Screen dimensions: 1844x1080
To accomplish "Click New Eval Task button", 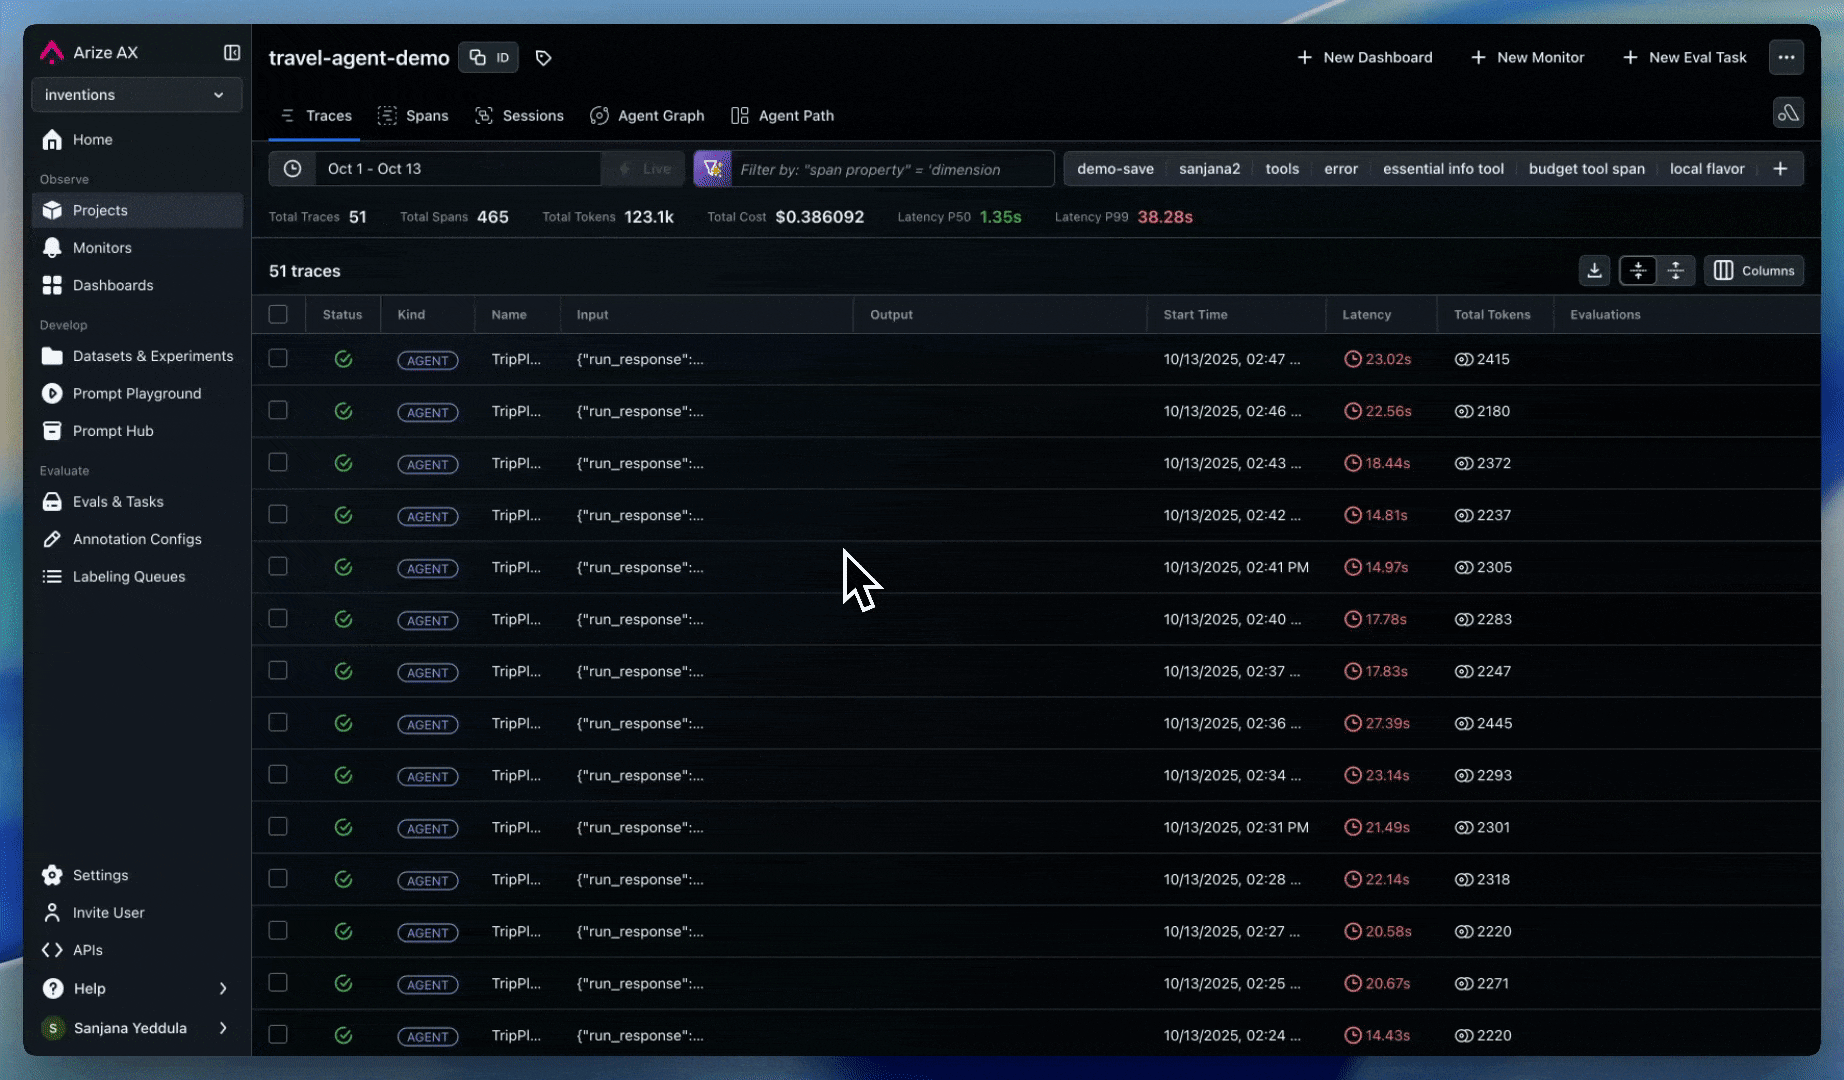I will [1684, 57].
